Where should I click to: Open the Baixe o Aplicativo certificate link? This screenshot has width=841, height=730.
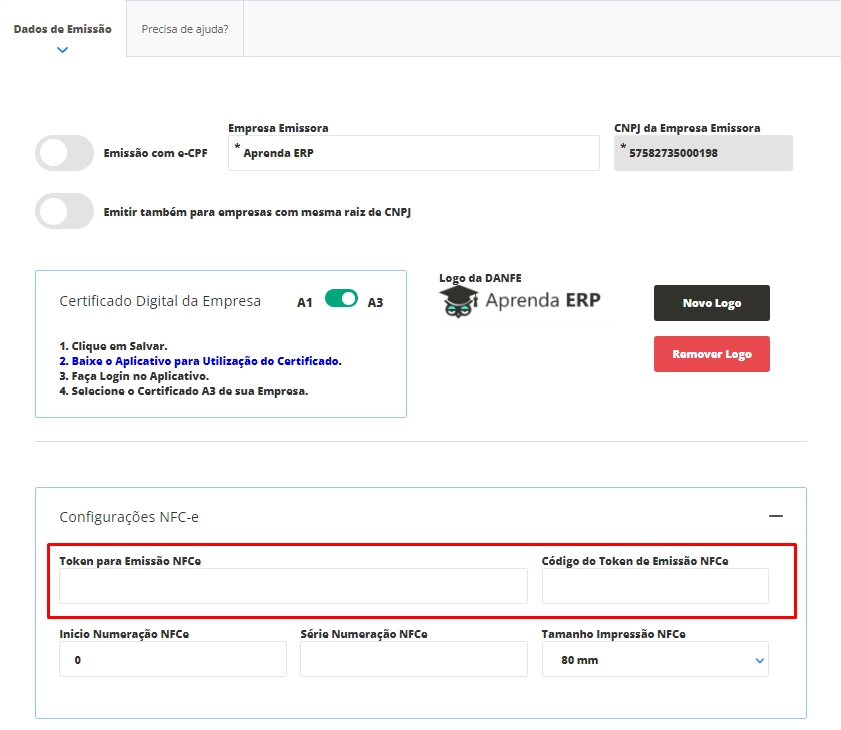(x=206, y=361)
